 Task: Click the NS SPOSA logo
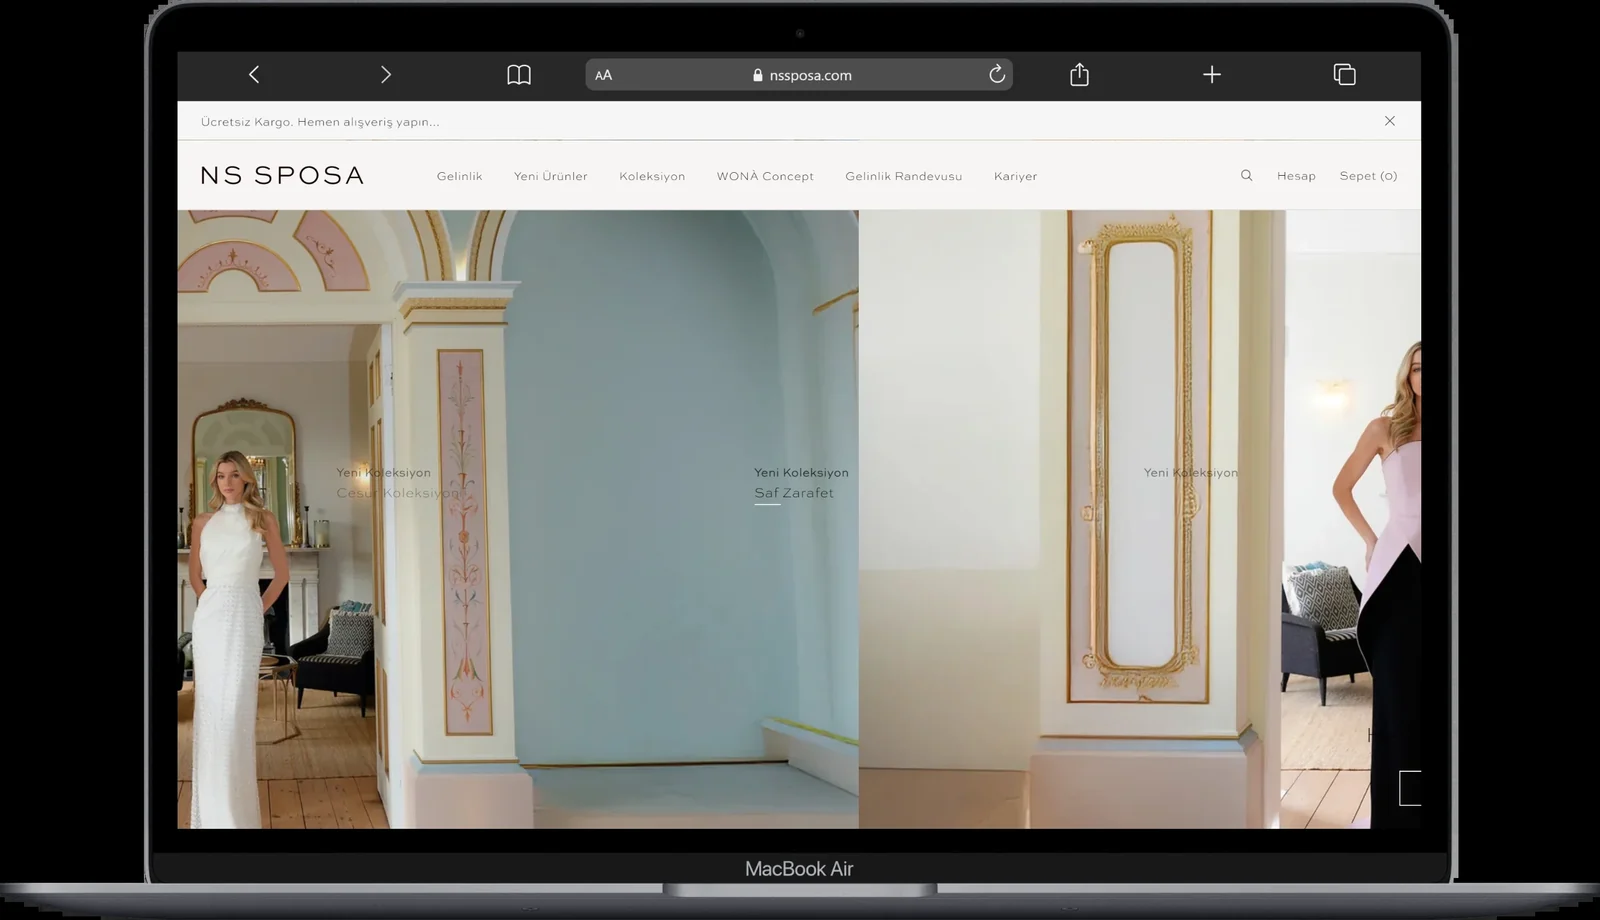(282, 175)
